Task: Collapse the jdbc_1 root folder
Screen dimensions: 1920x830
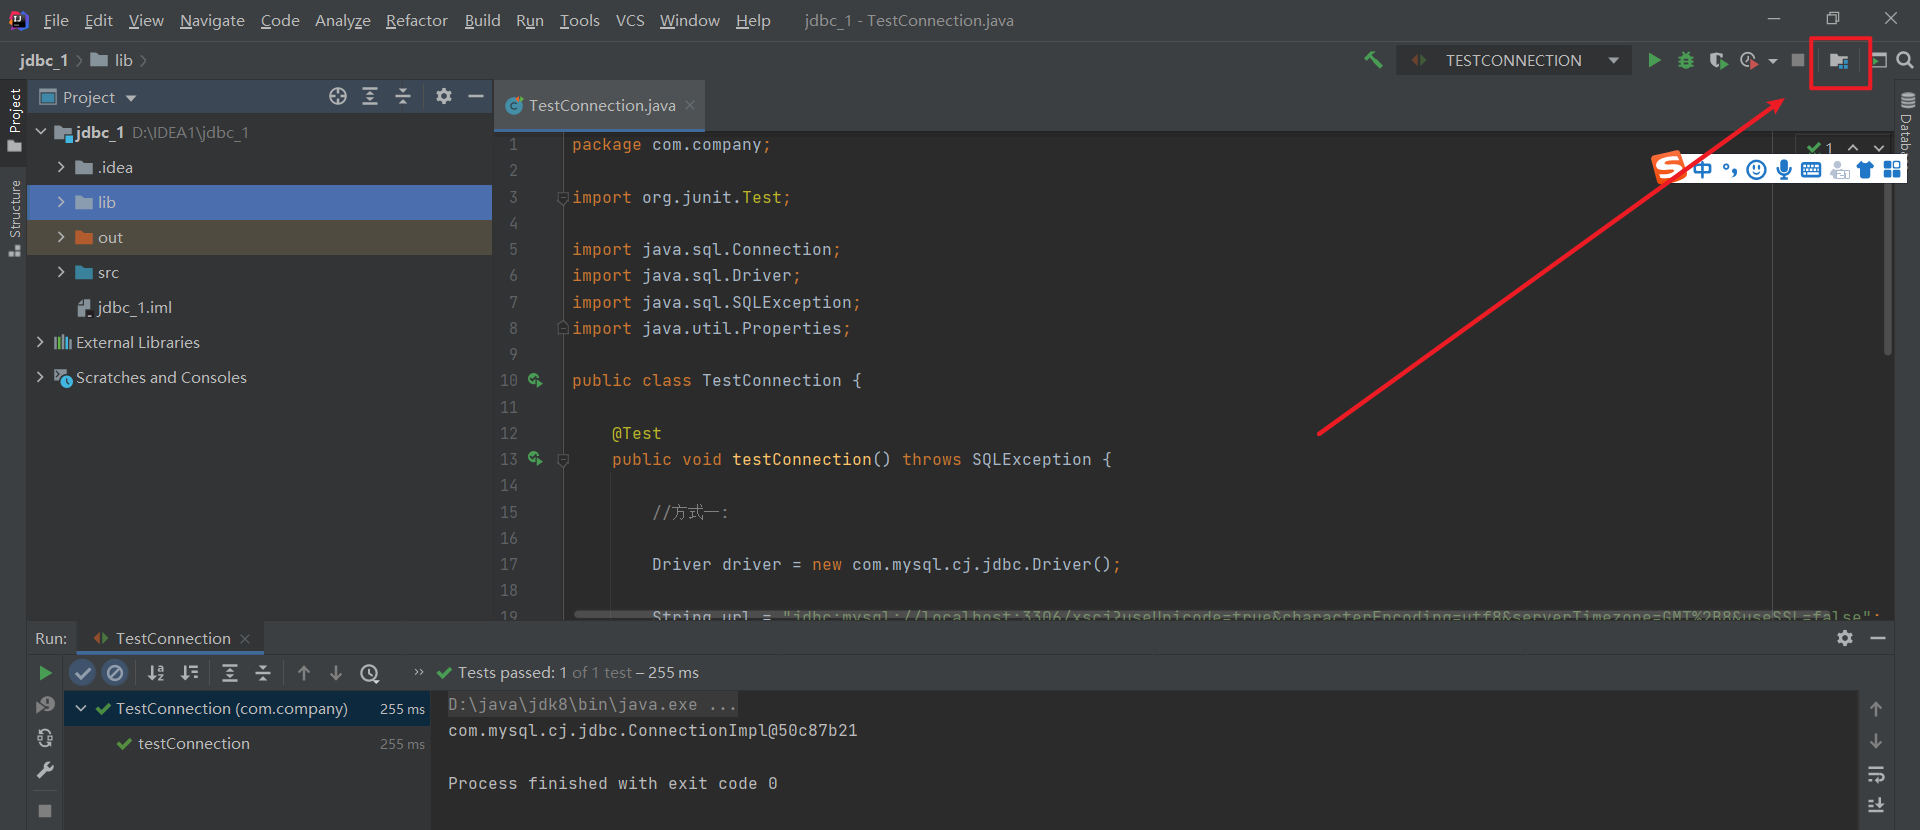Action: 41,132
